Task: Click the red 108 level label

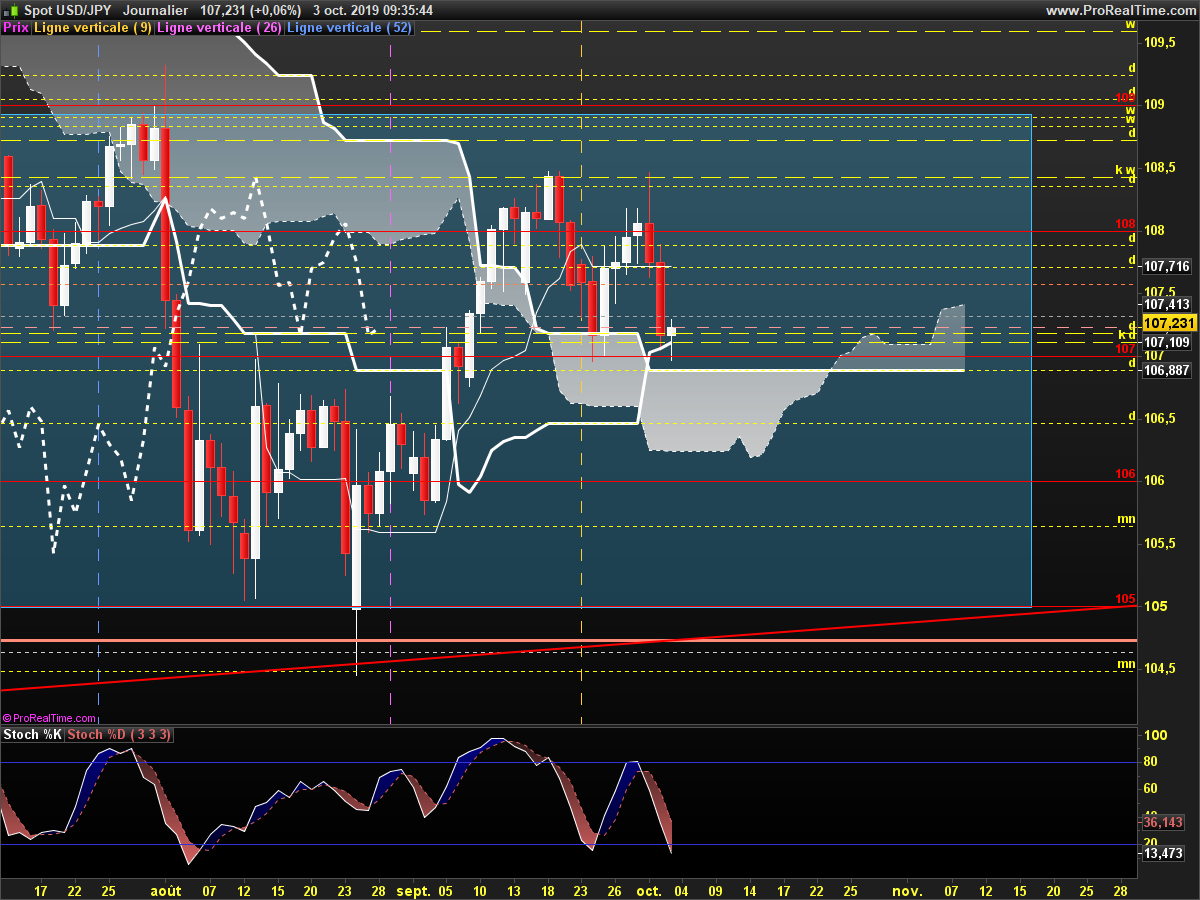Action: (1125, 224)
